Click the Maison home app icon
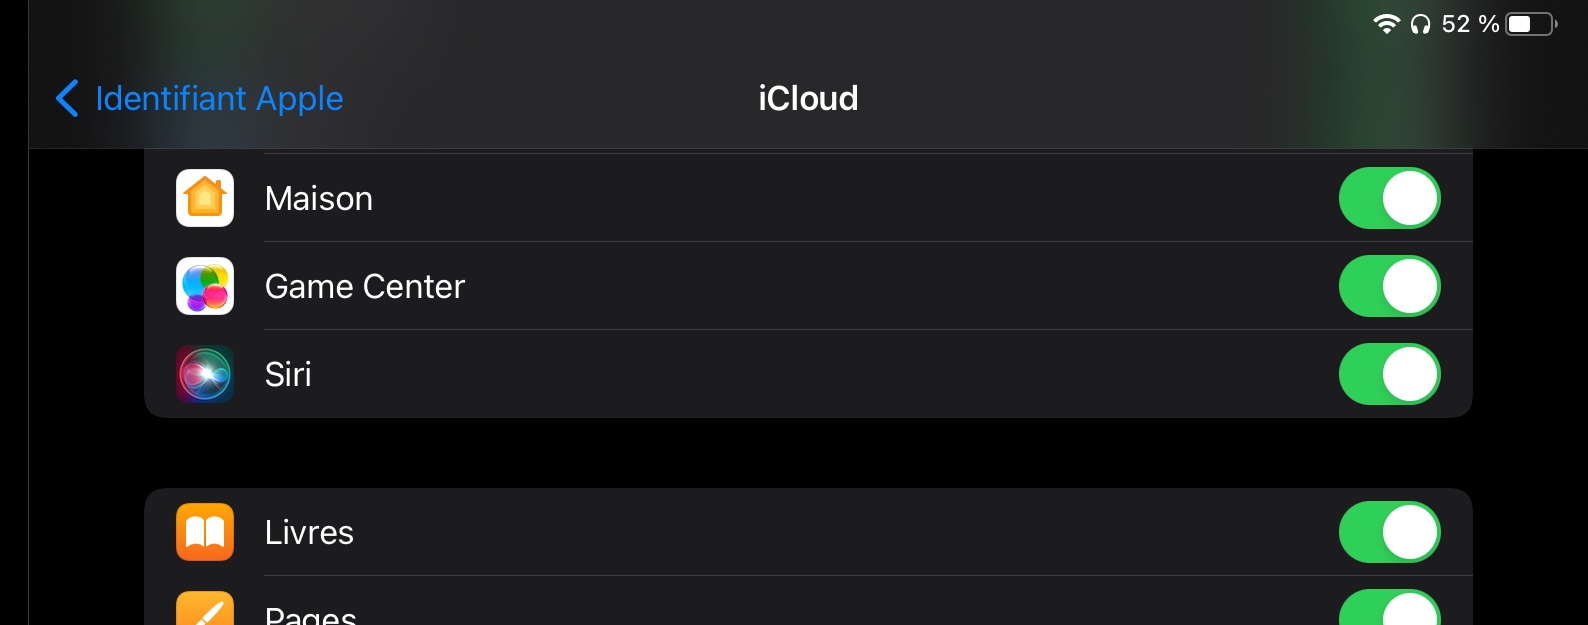Screen dimensions: 1588x625 (x=205, y=198)
